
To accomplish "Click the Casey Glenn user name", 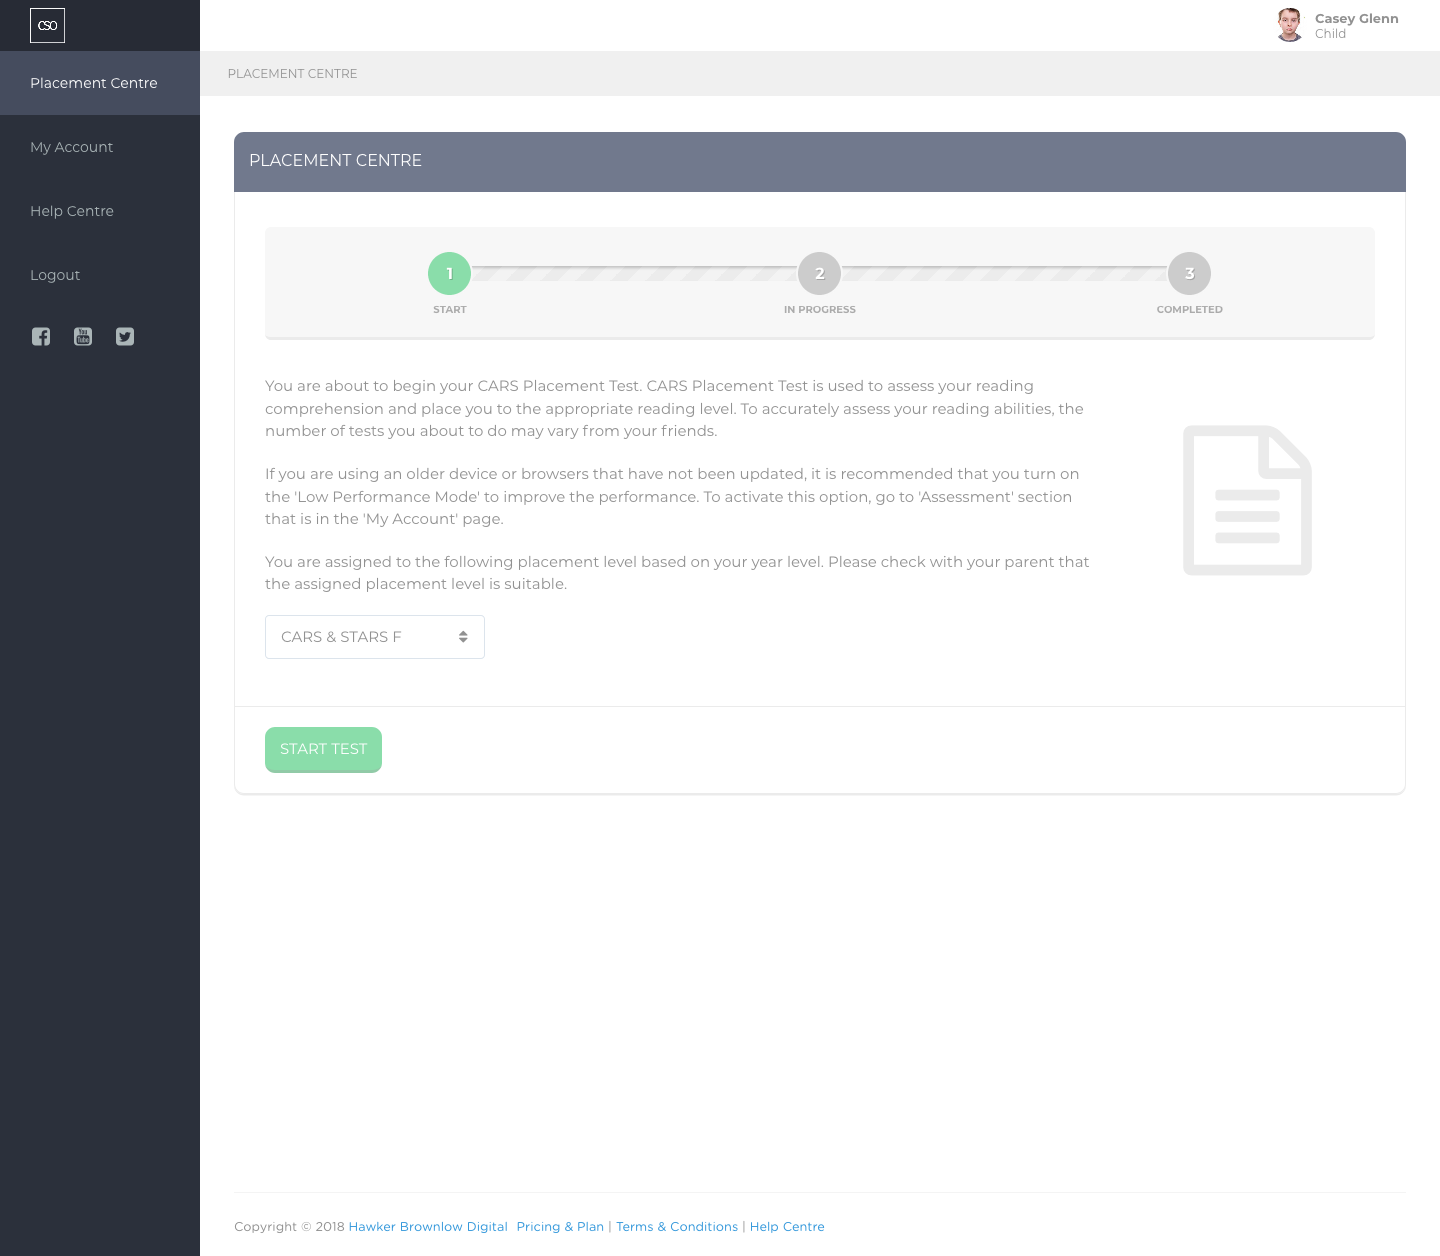I will [x=1357, y=18].
